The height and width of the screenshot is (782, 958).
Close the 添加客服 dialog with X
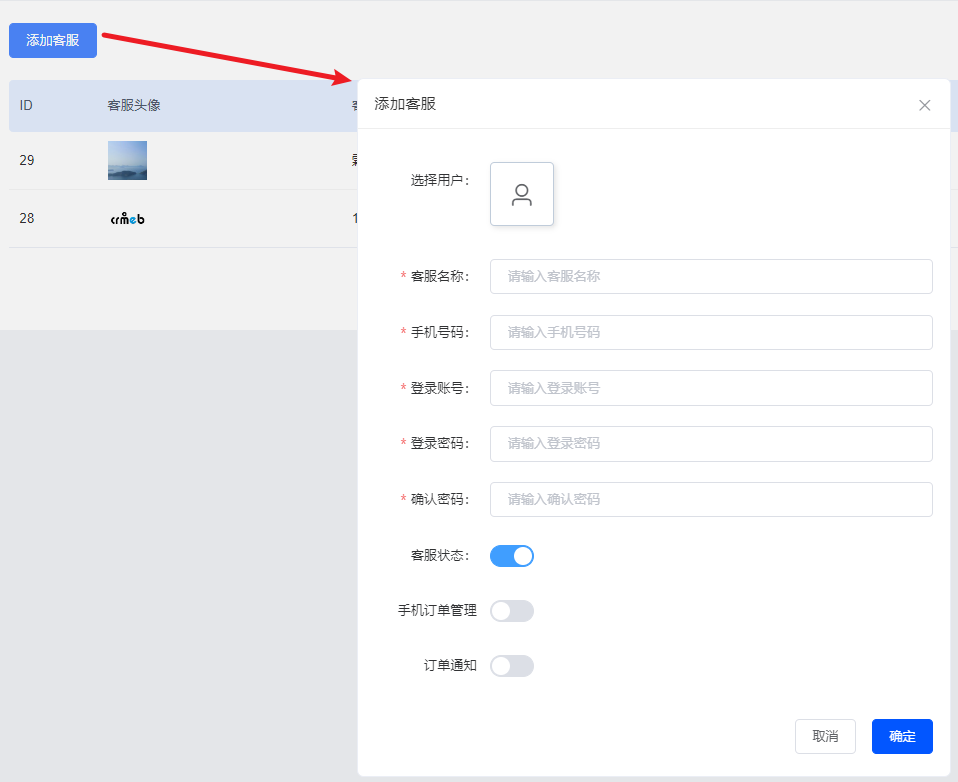(x=924, y=105)
